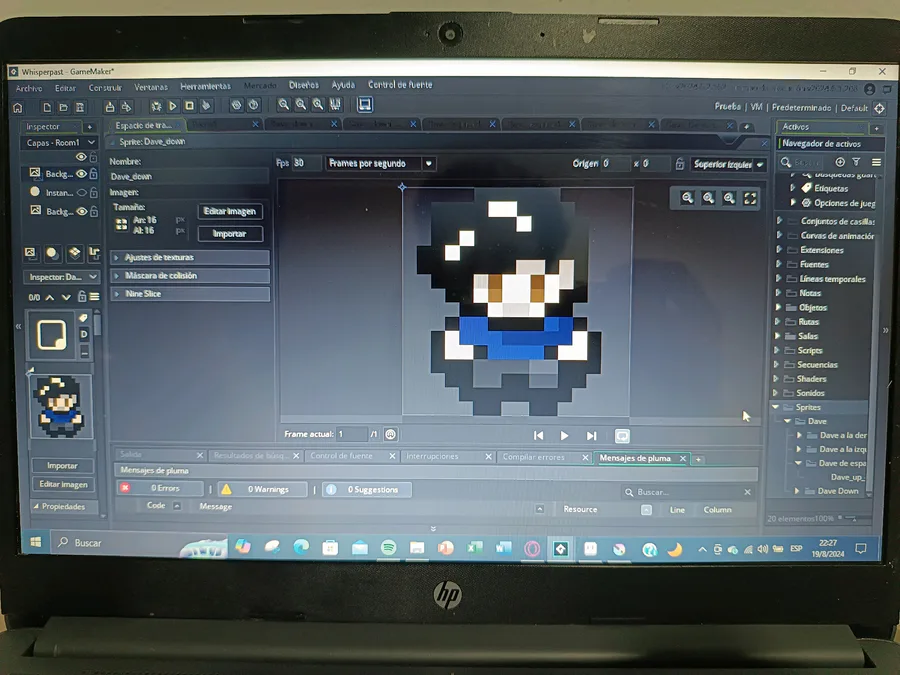Click the Editar imagen button under Tamaño
This screenshot has width=900, height=675.
230,211
